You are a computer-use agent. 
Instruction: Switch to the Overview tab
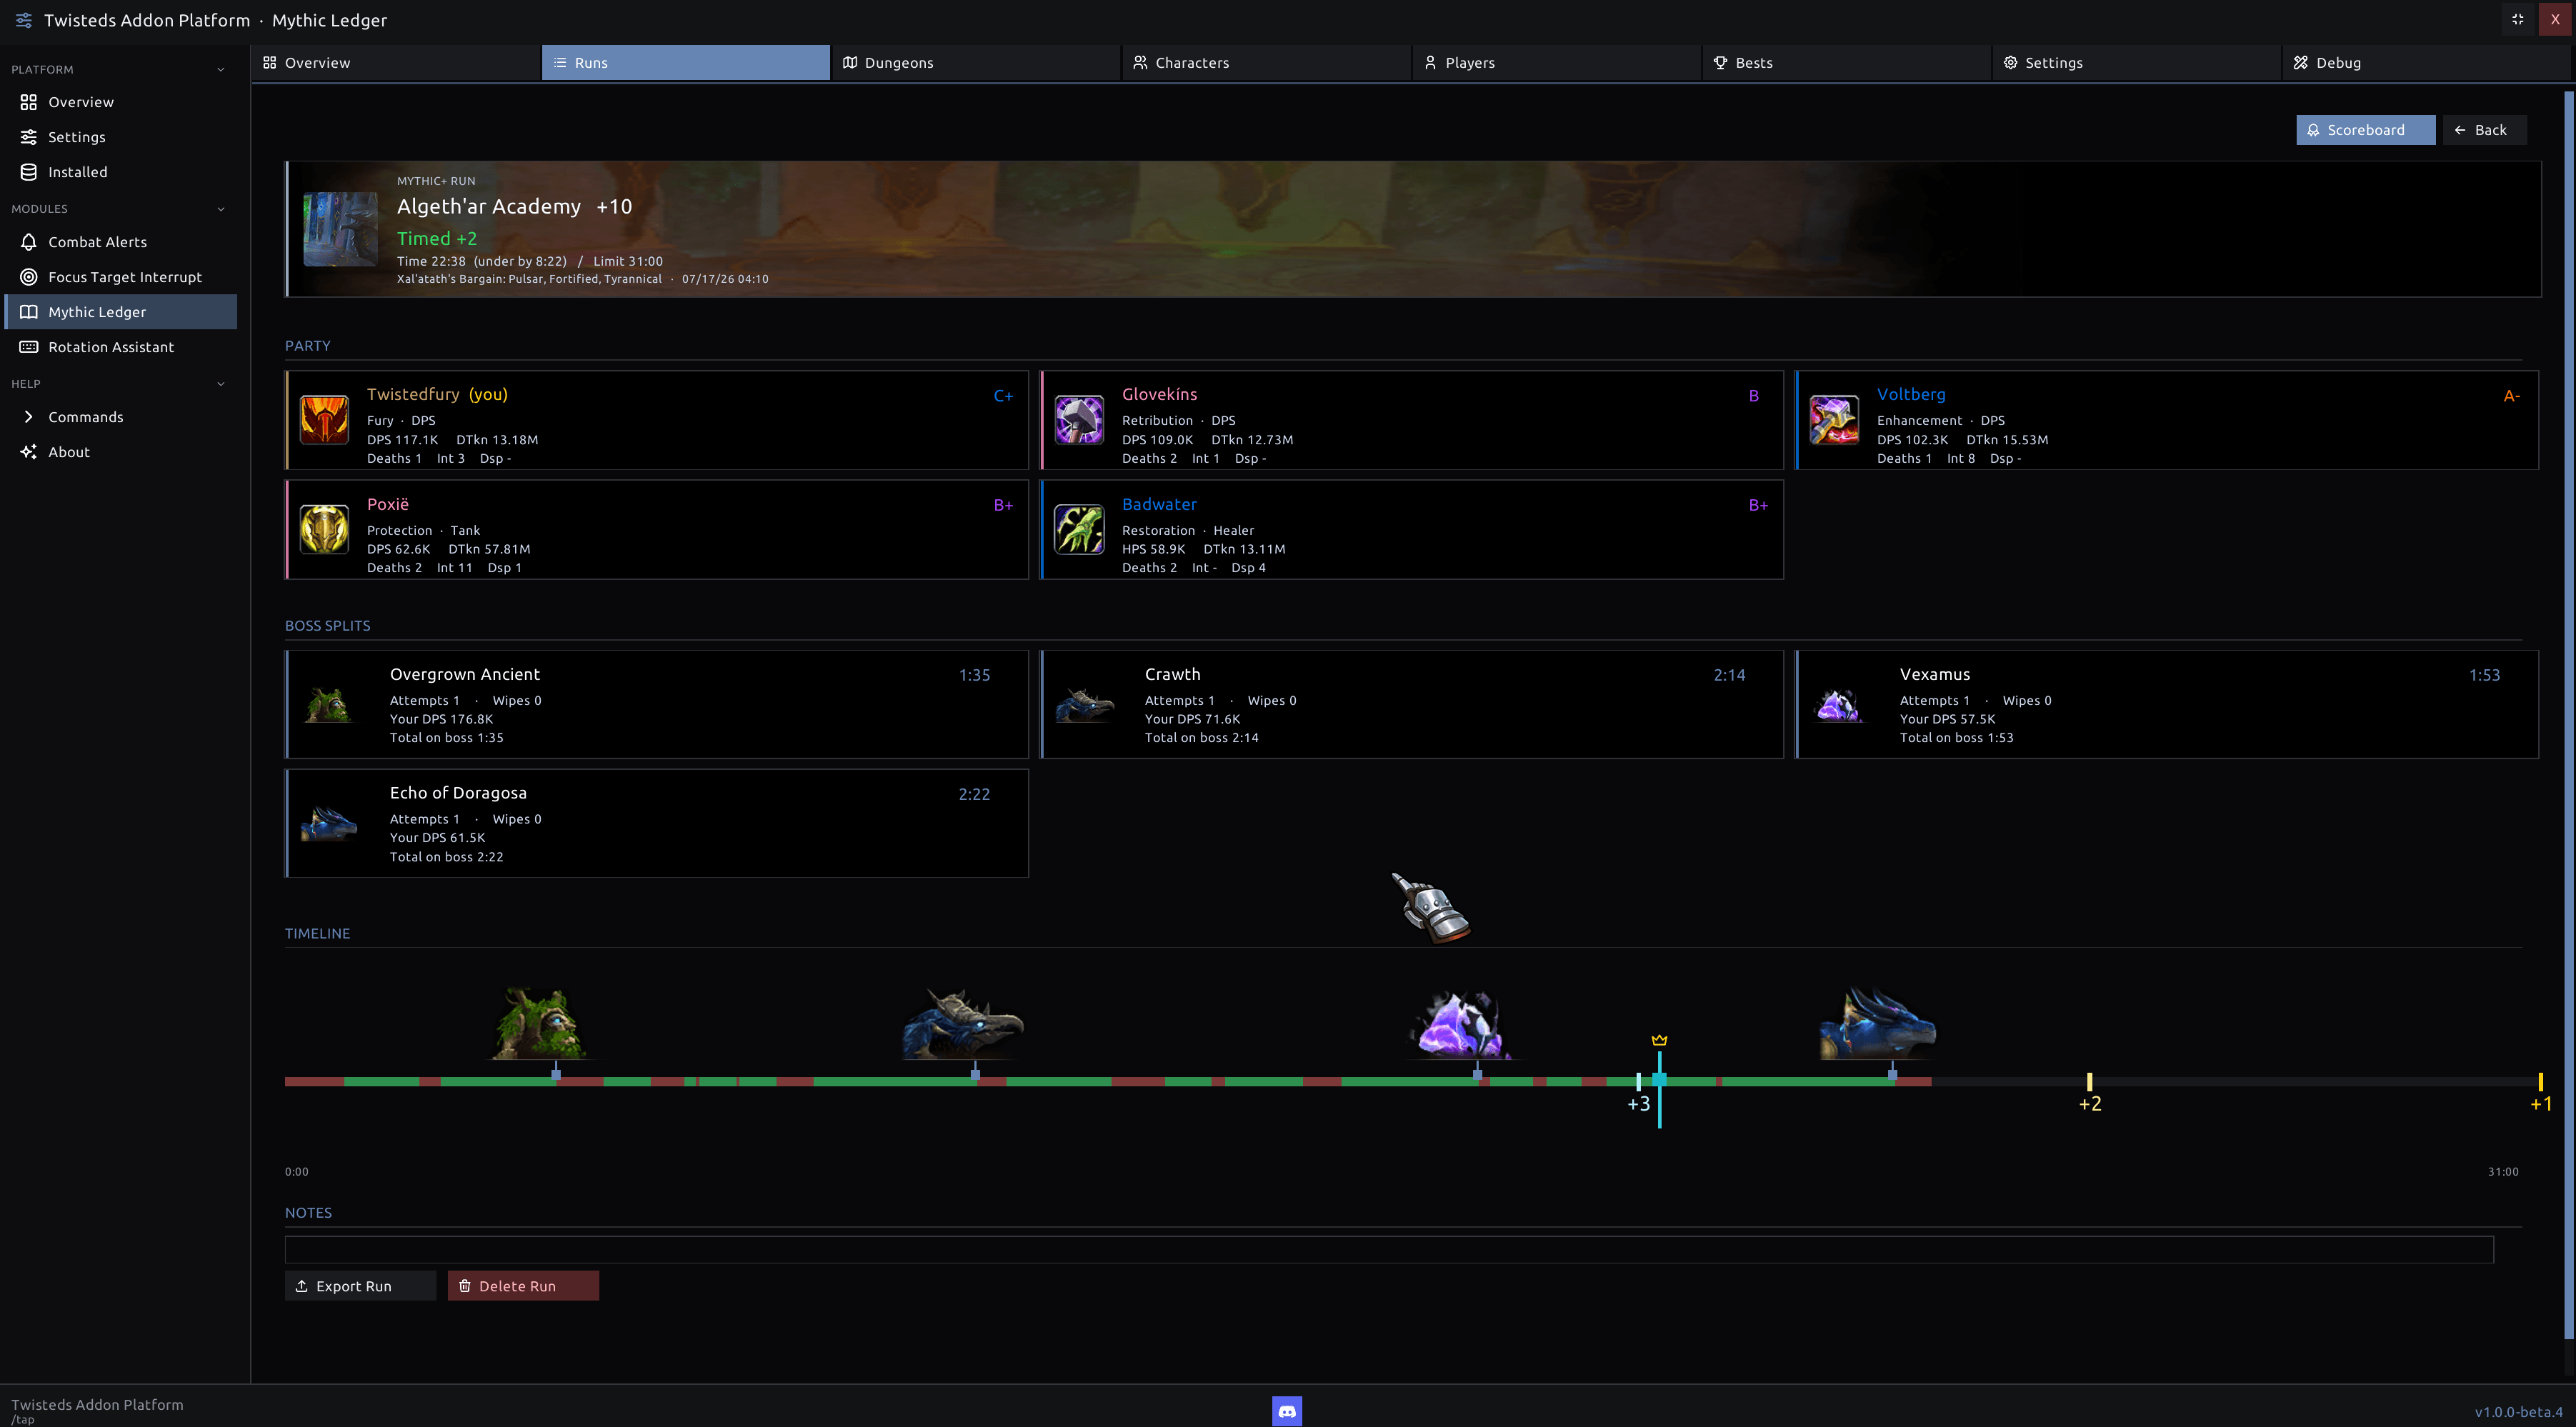[x=396, y=62]
